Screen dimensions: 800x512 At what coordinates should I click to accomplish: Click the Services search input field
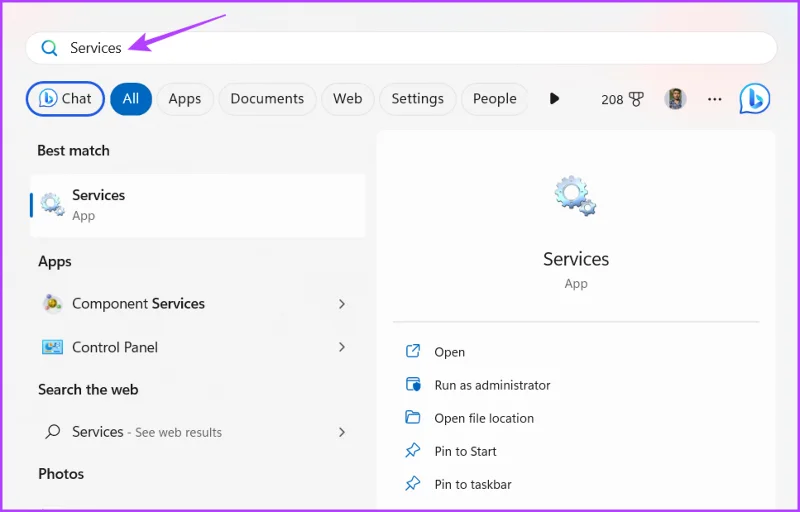401,48
